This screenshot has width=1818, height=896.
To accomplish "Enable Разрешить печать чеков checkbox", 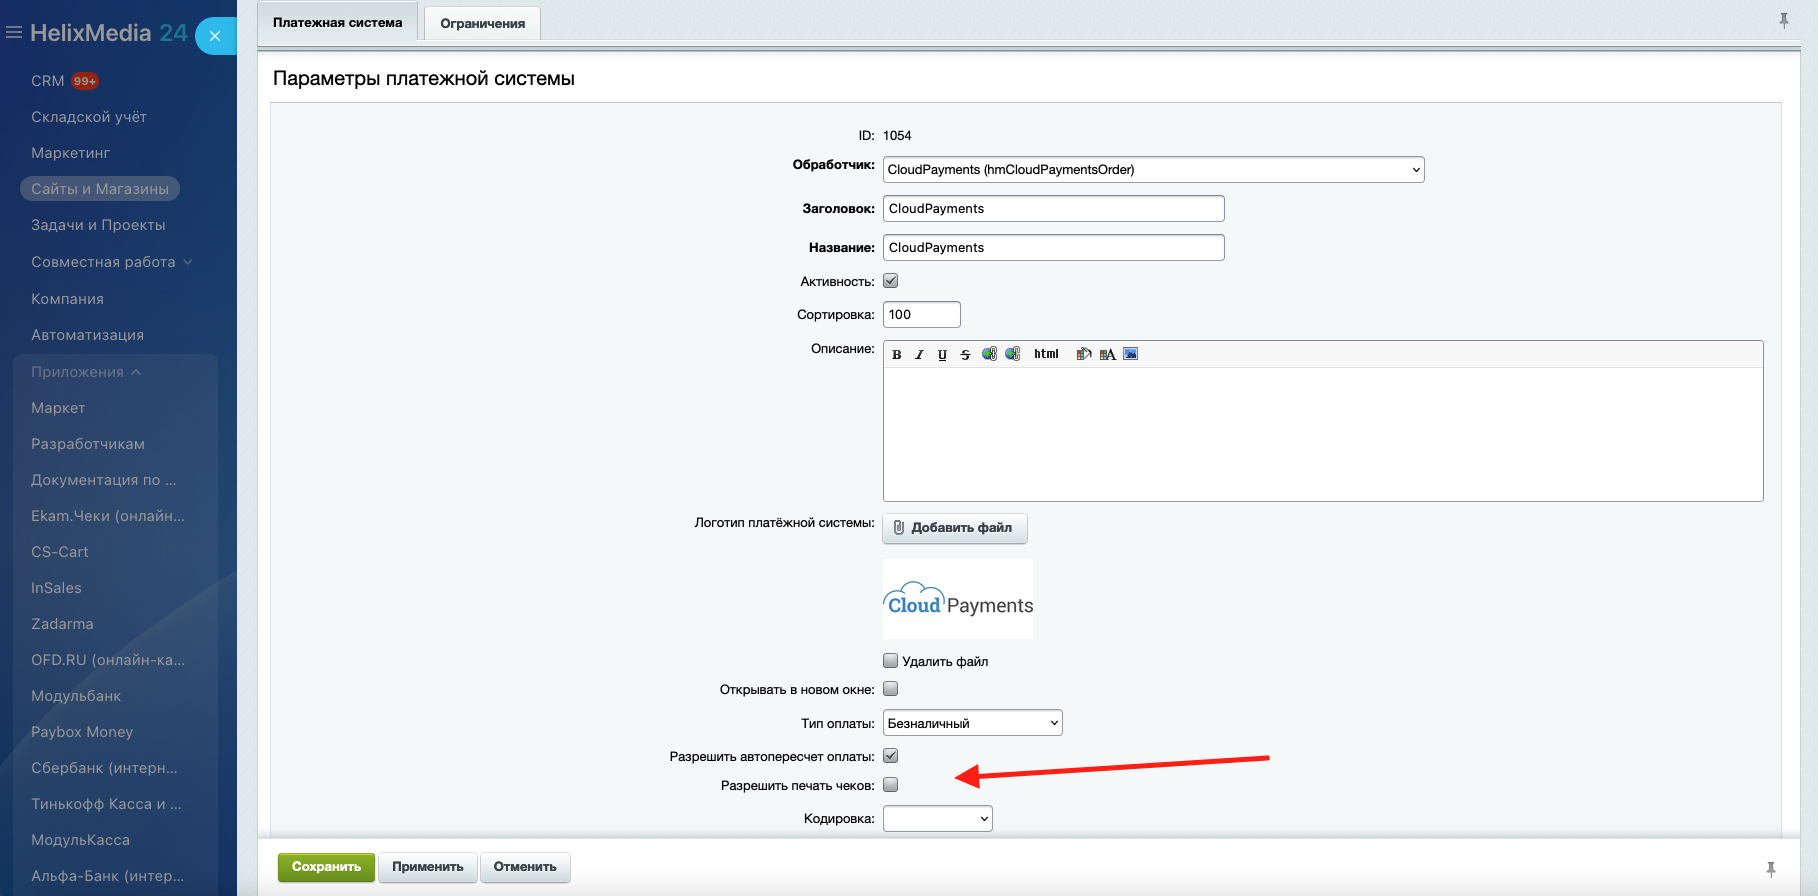I will coord(891,784).
